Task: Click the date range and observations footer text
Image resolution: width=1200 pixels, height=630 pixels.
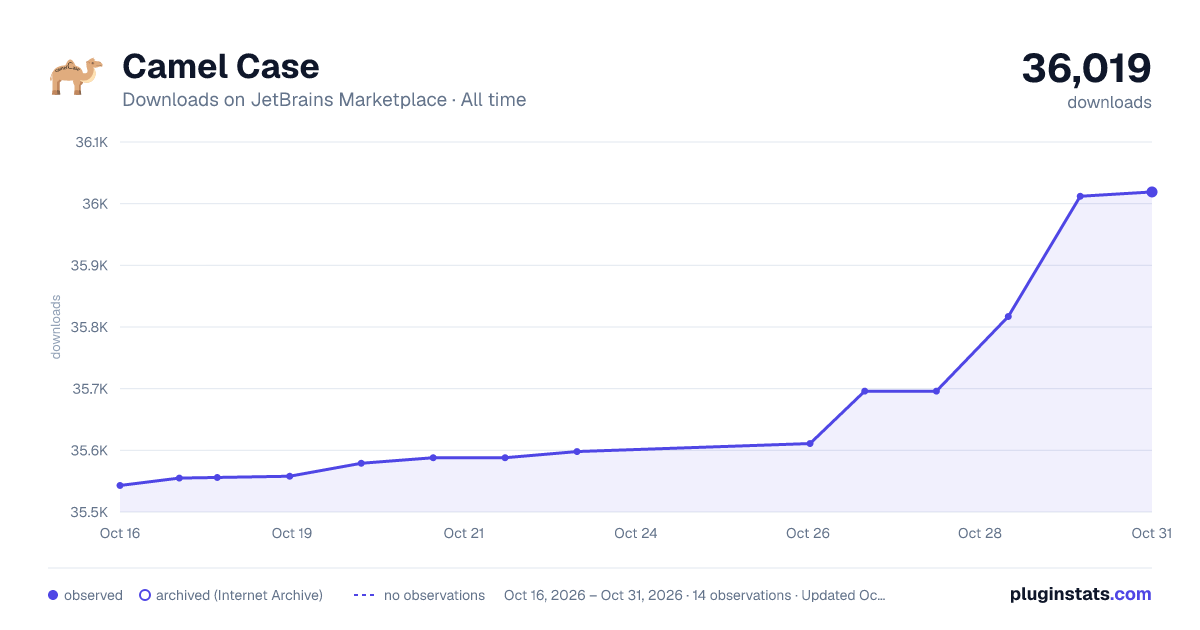Action: pos(695,595)
